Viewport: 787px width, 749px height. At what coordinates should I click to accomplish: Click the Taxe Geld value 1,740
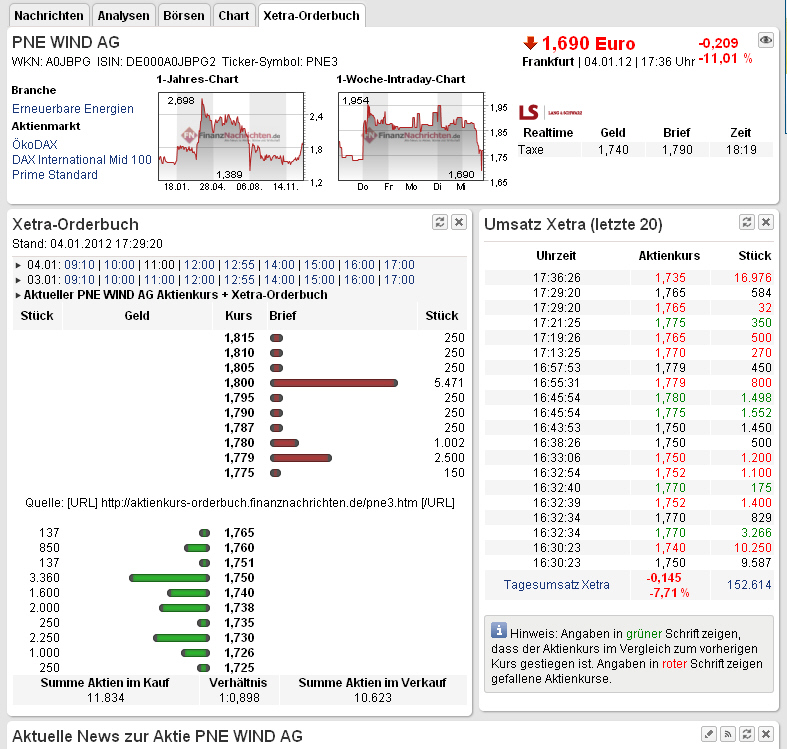613,150
